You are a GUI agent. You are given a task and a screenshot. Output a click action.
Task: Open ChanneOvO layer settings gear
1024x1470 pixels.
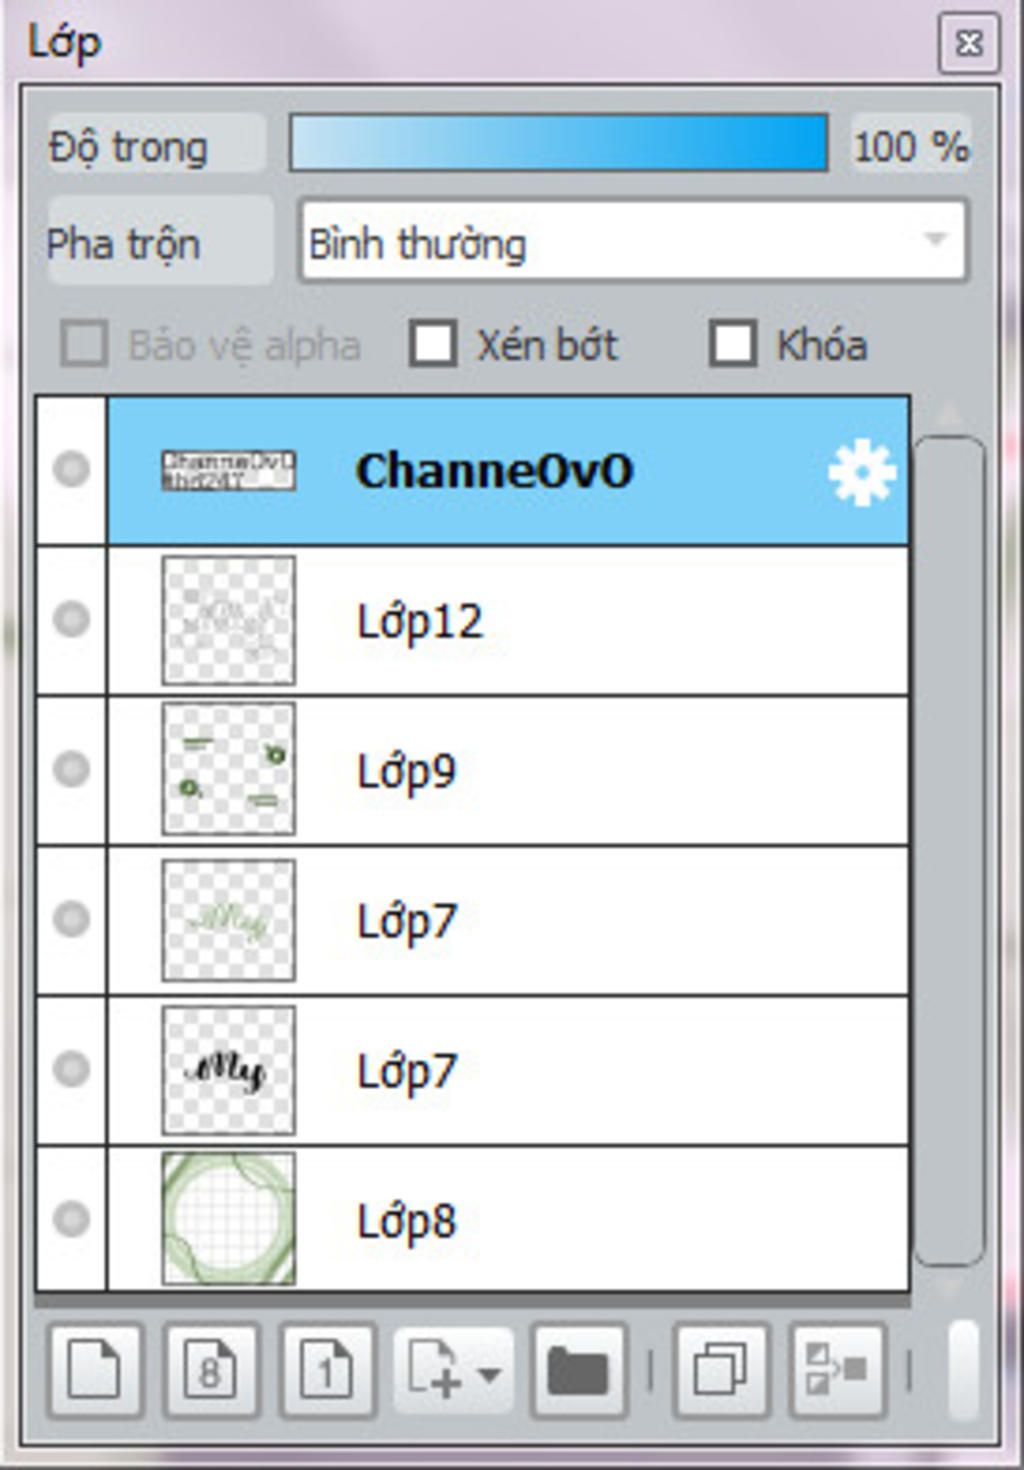click(862, 472)
